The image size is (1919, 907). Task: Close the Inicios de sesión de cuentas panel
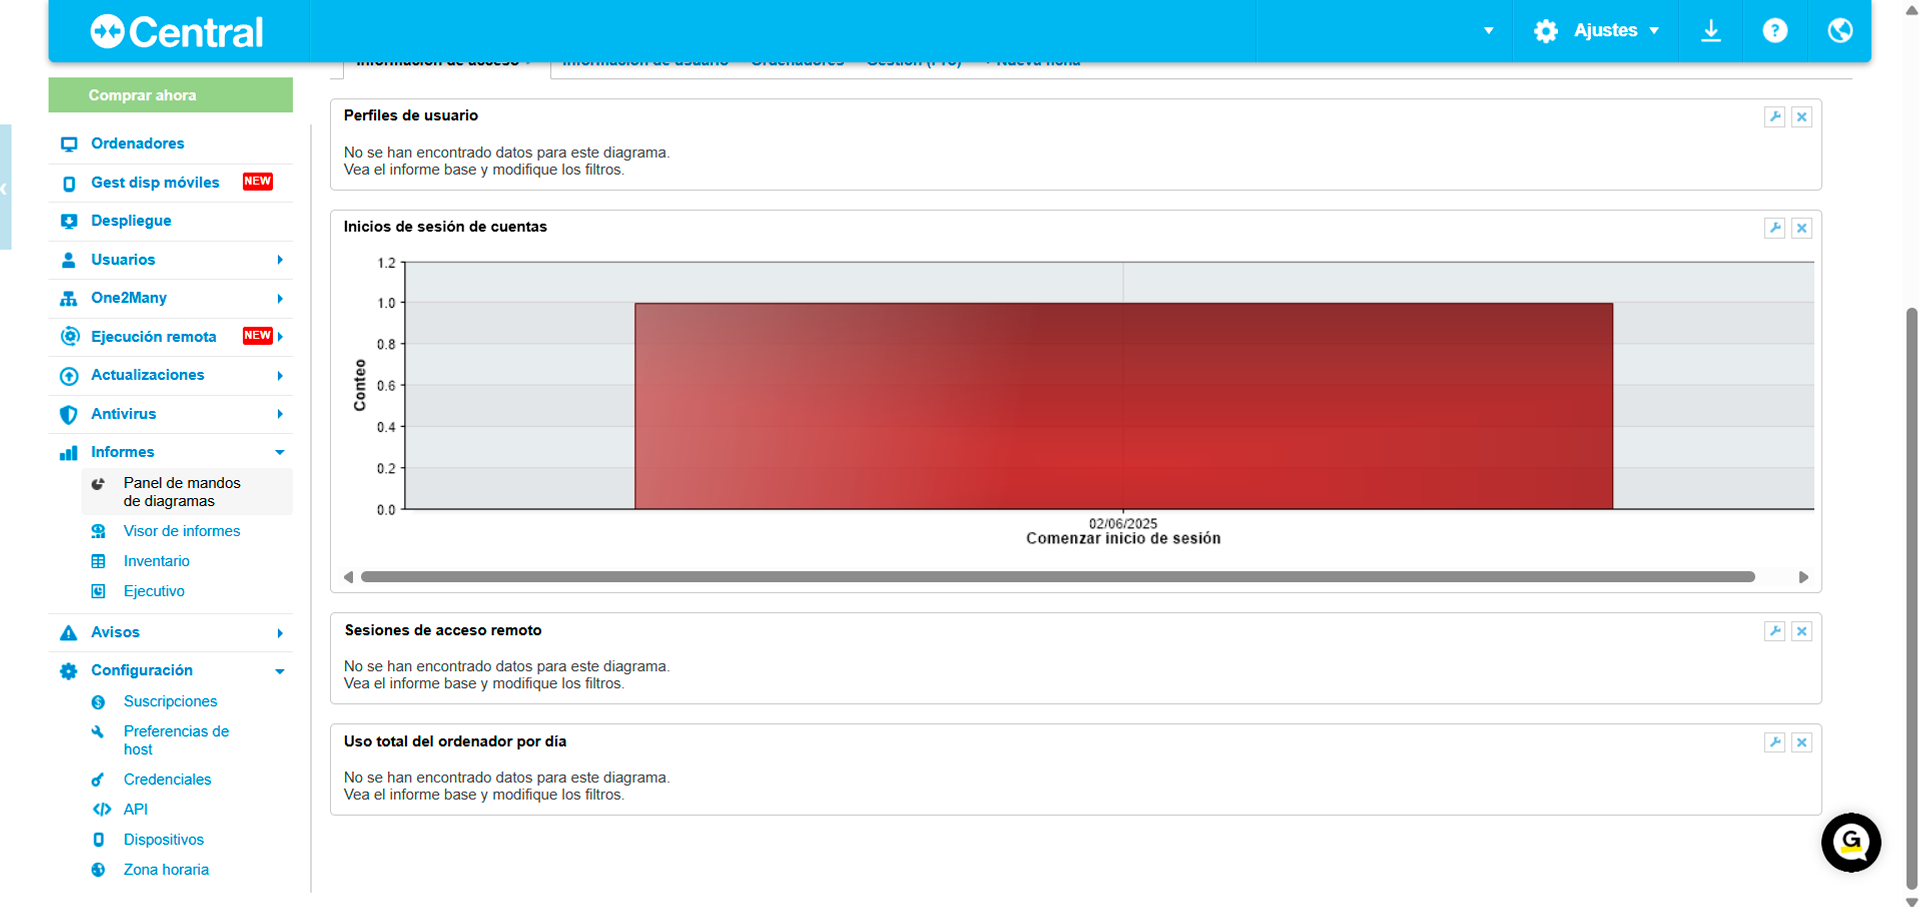tap(1801, 228)
